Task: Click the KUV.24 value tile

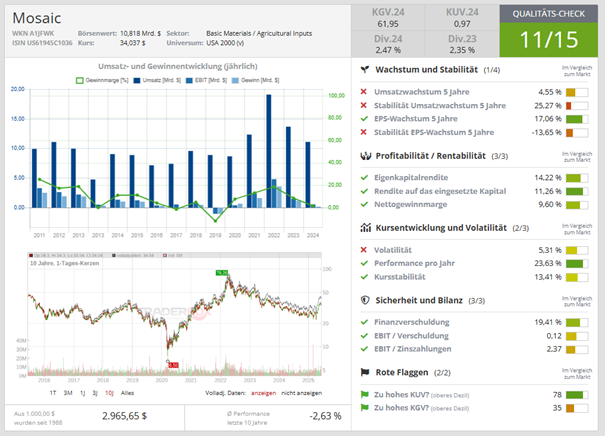Action: point(462,18)
